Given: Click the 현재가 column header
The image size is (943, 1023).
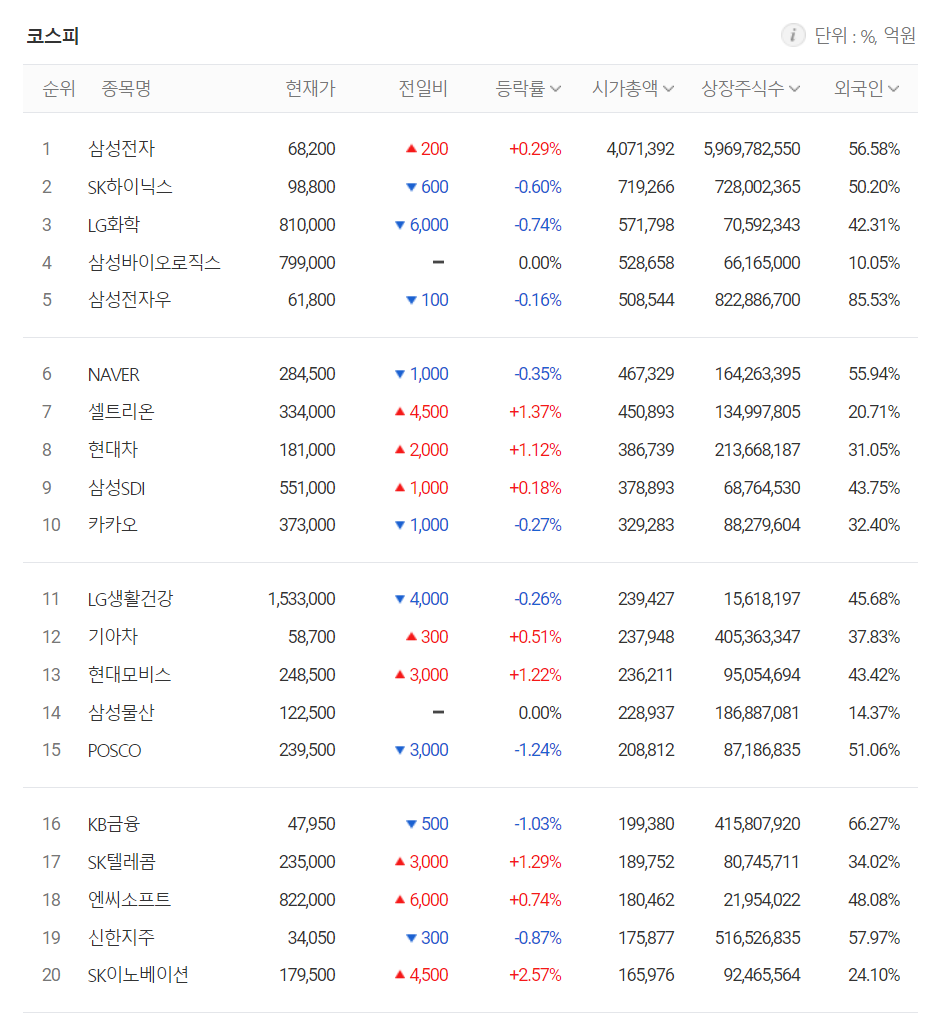Looking at the screenshot, I should (310, 88).
